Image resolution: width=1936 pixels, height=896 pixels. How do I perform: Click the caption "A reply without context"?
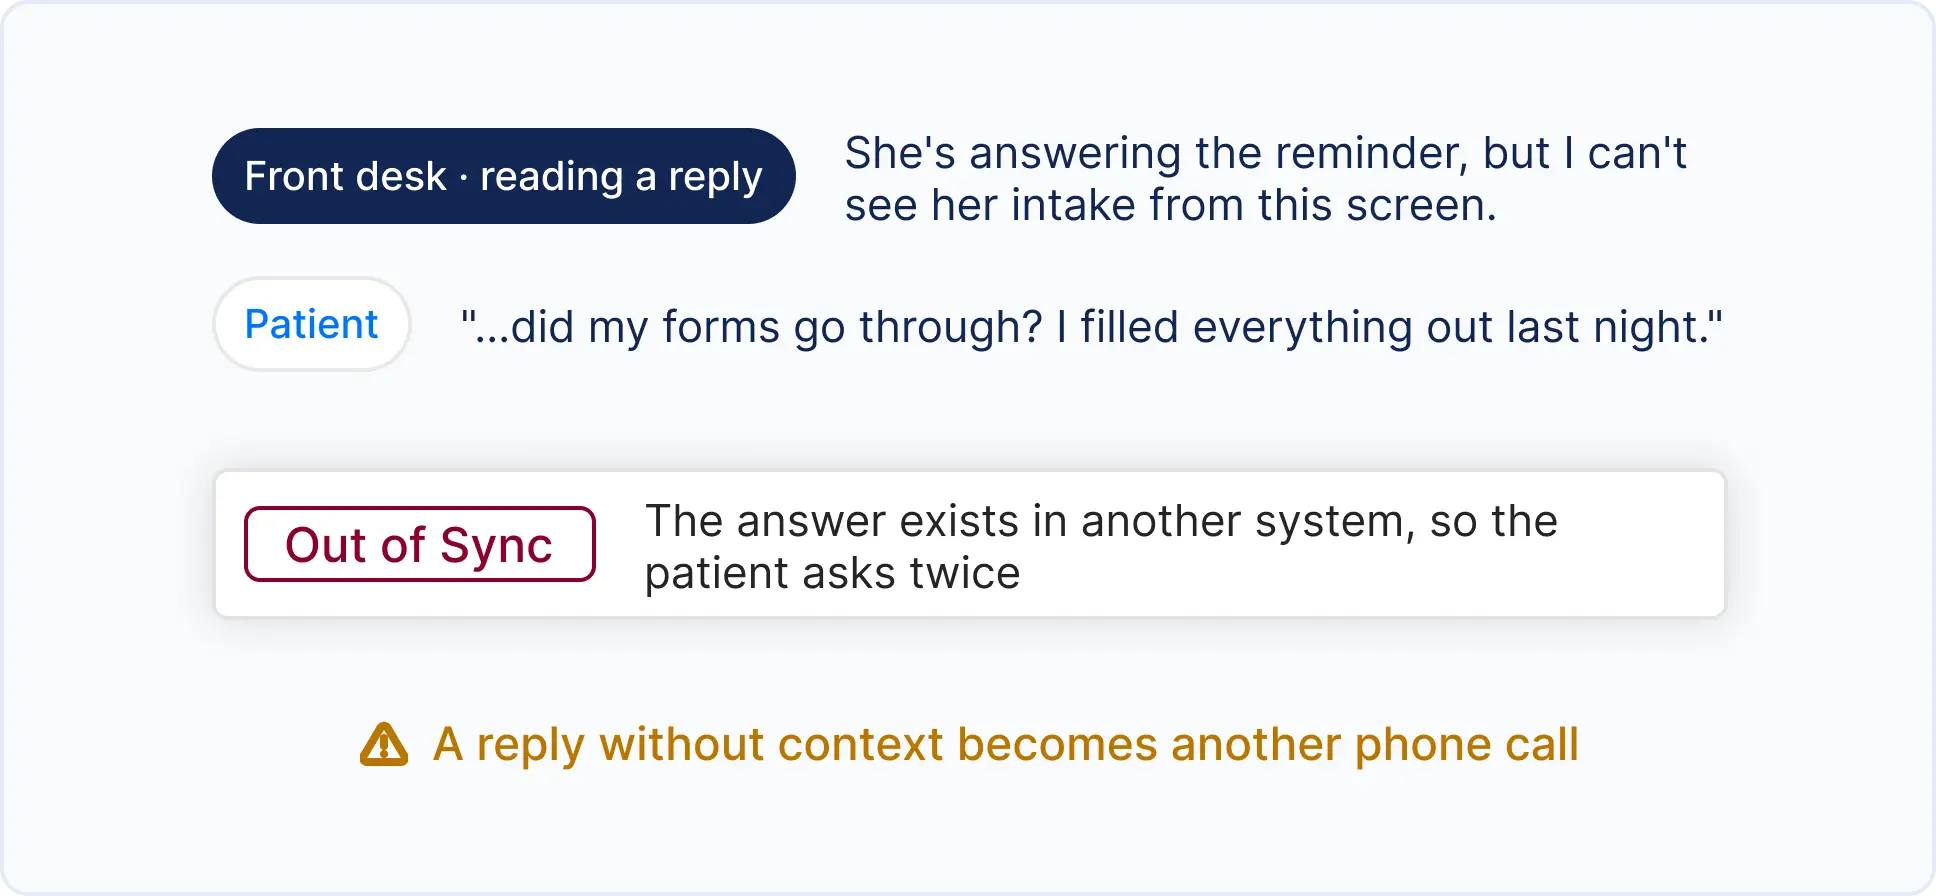tap(688, 745)
